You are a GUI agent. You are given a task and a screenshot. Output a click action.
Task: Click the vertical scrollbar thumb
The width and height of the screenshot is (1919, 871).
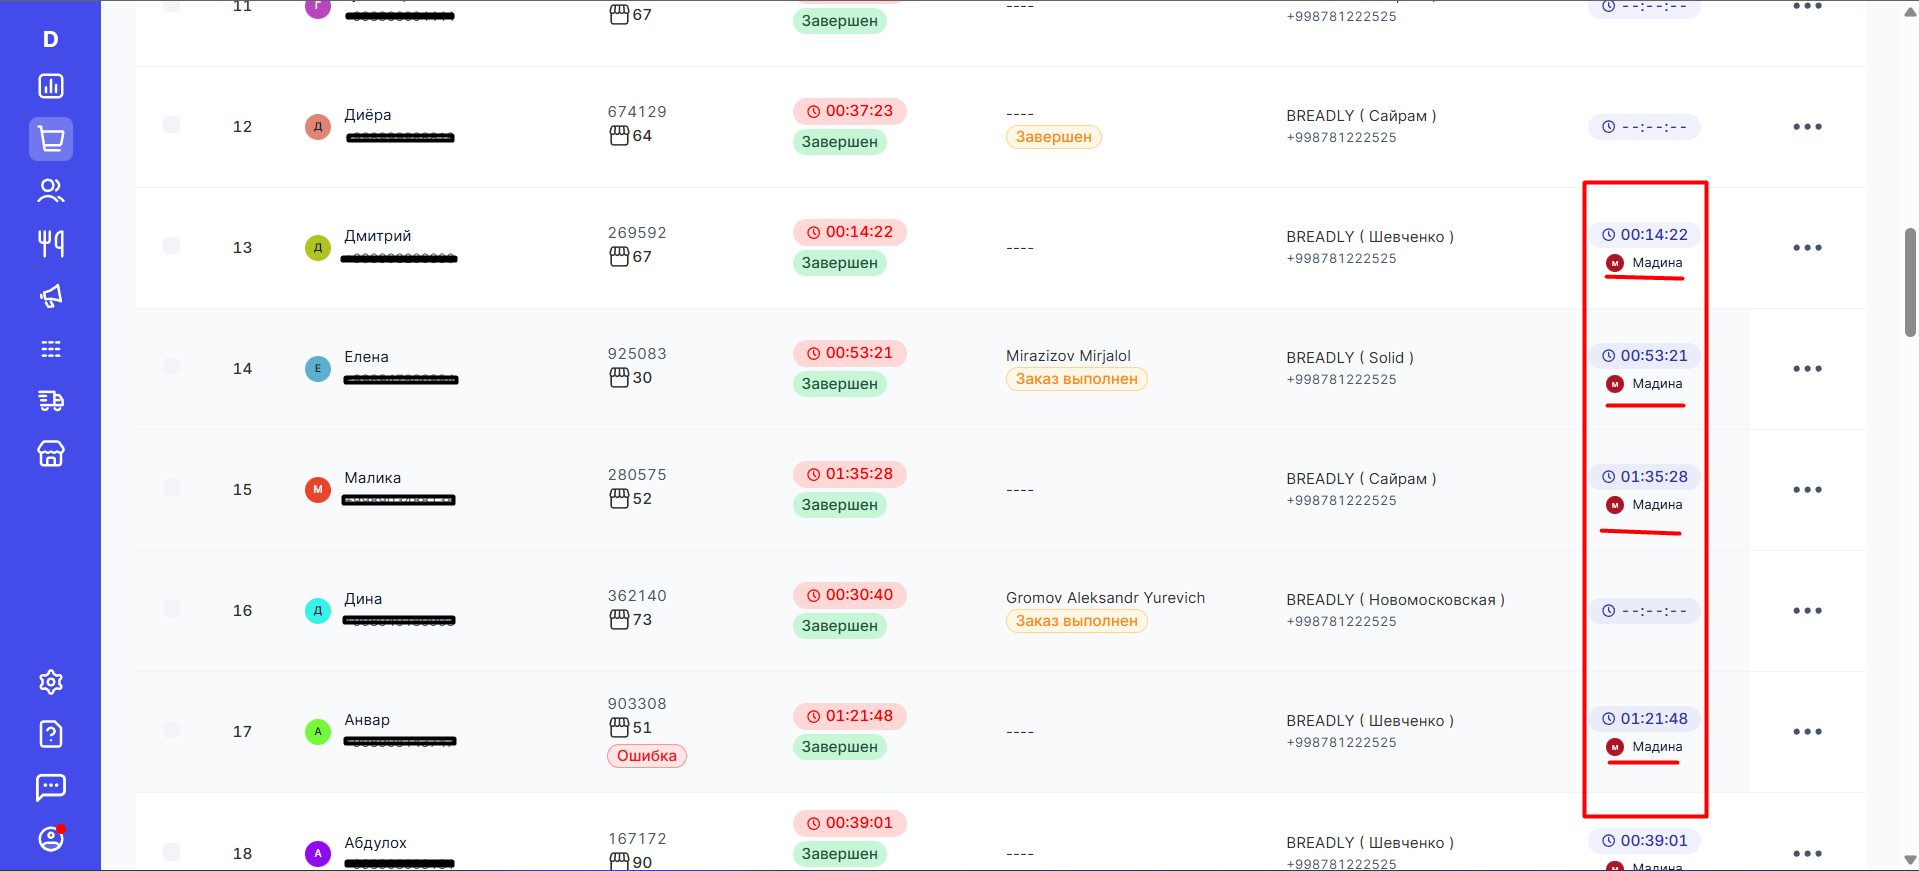coord(1910,283)
